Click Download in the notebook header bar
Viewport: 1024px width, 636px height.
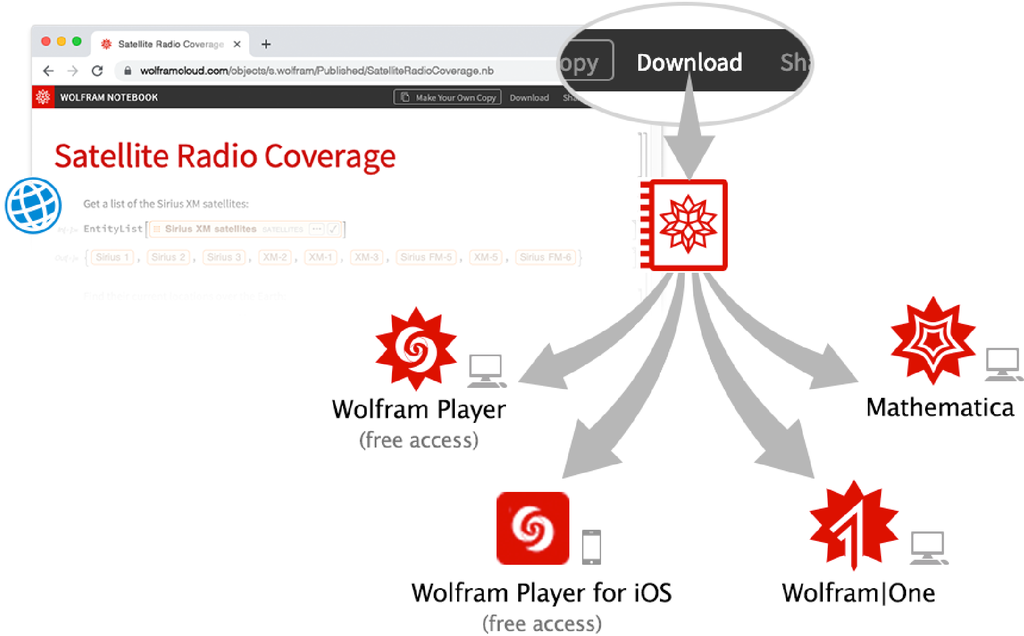tap(529, 97)
